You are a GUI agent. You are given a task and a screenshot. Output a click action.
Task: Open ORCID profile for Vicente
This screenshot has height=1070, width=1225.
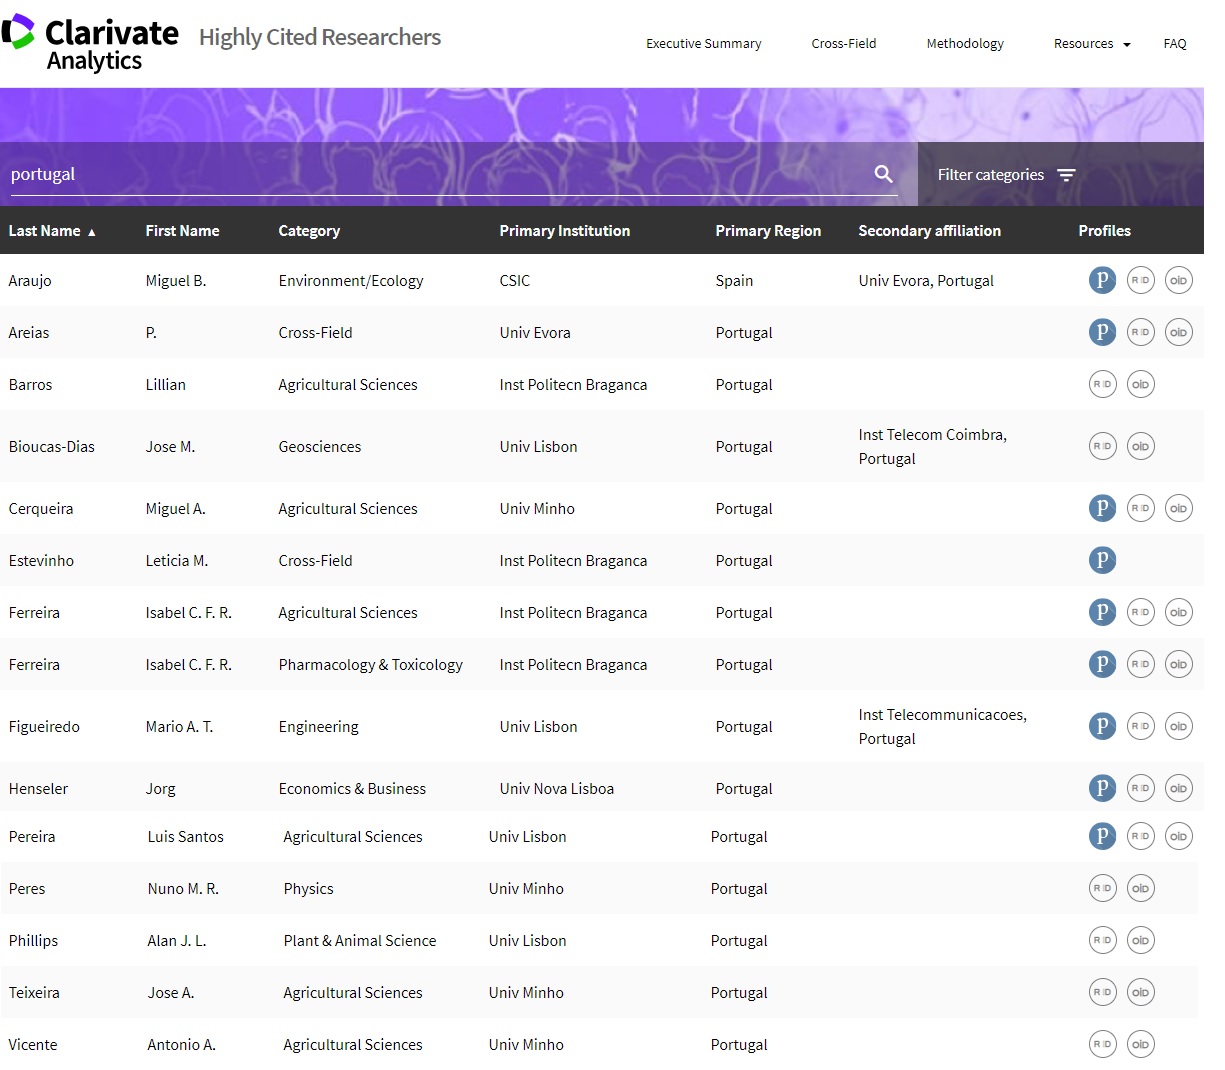coord(1140,1044)
